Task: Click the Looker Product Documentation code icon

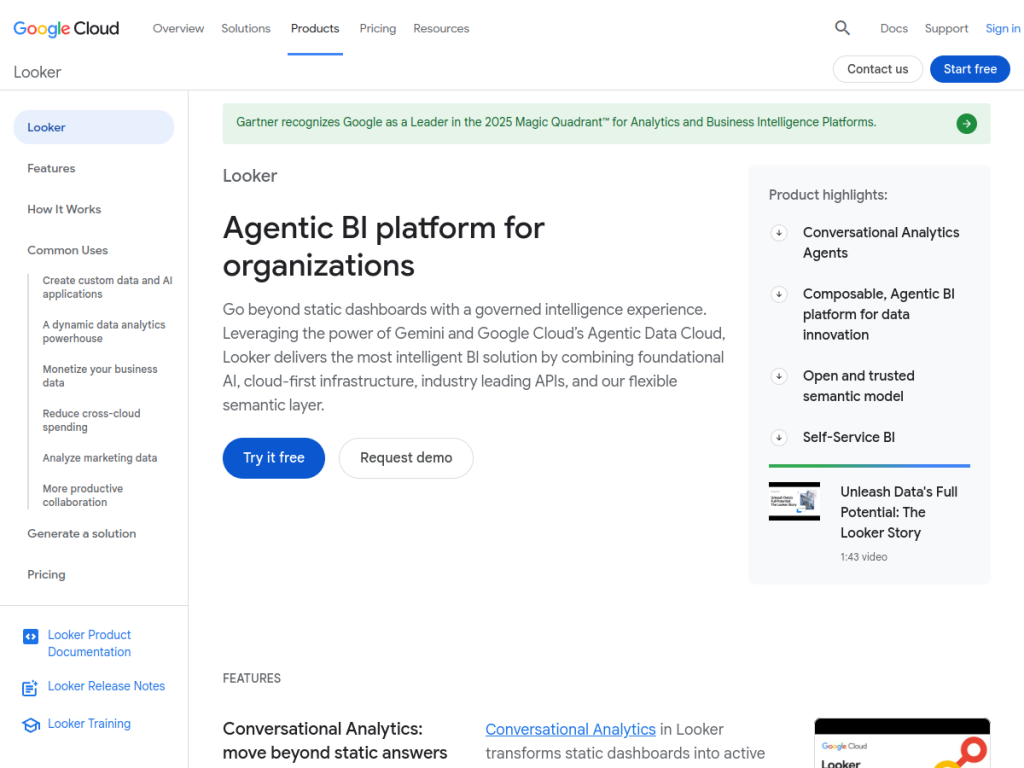Action: pyautogui.click(x=31, y=636)
